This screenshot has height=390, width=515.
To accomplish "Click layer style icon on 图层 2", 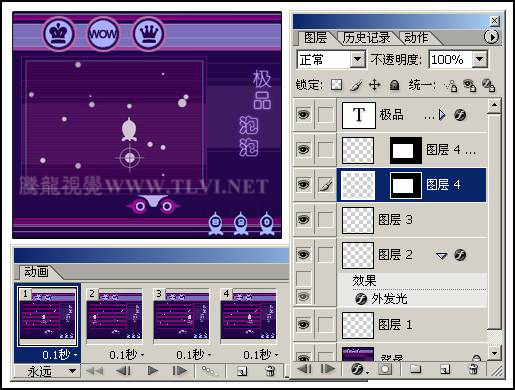I will tap(460, 255).
